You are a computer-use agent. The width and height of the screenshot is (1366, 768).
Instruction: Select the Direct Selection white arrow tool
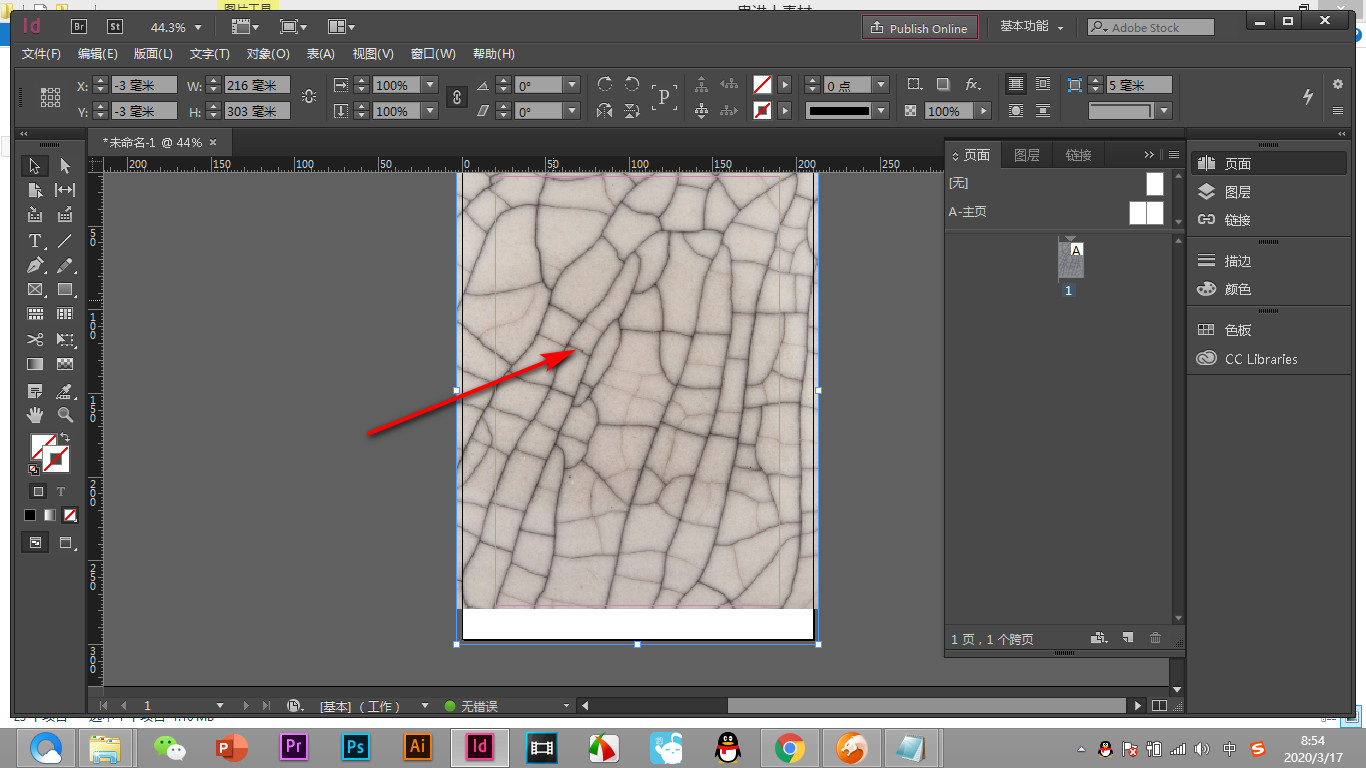[x=65, y=166]
